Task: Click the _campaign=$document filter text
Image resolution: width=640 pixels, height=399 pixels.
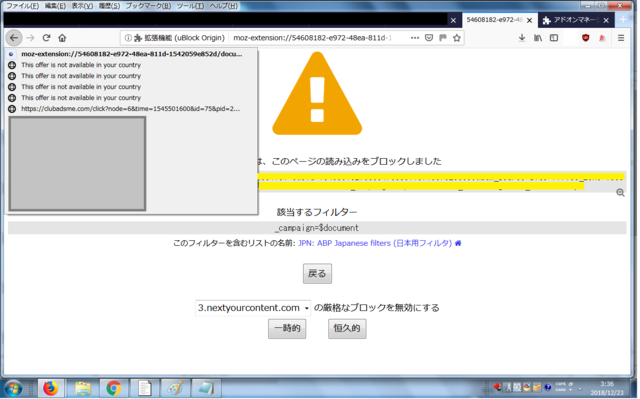Action: [317, 228]
